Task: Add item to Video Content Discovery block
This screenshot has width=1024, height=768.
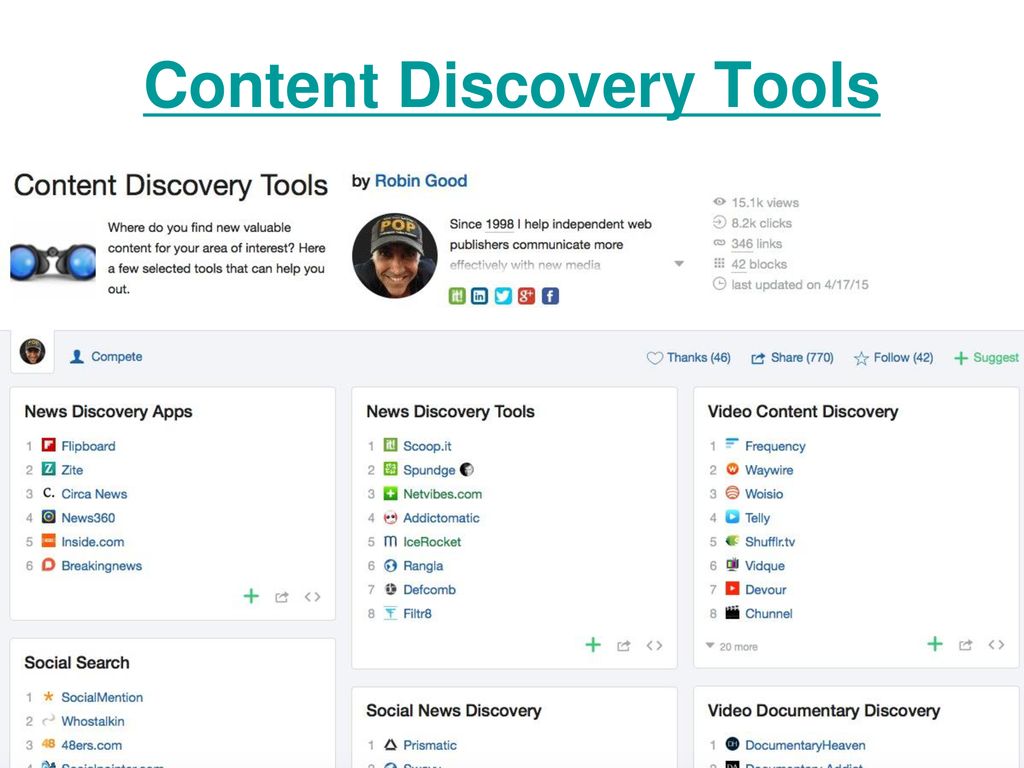Action: (935, 645)
